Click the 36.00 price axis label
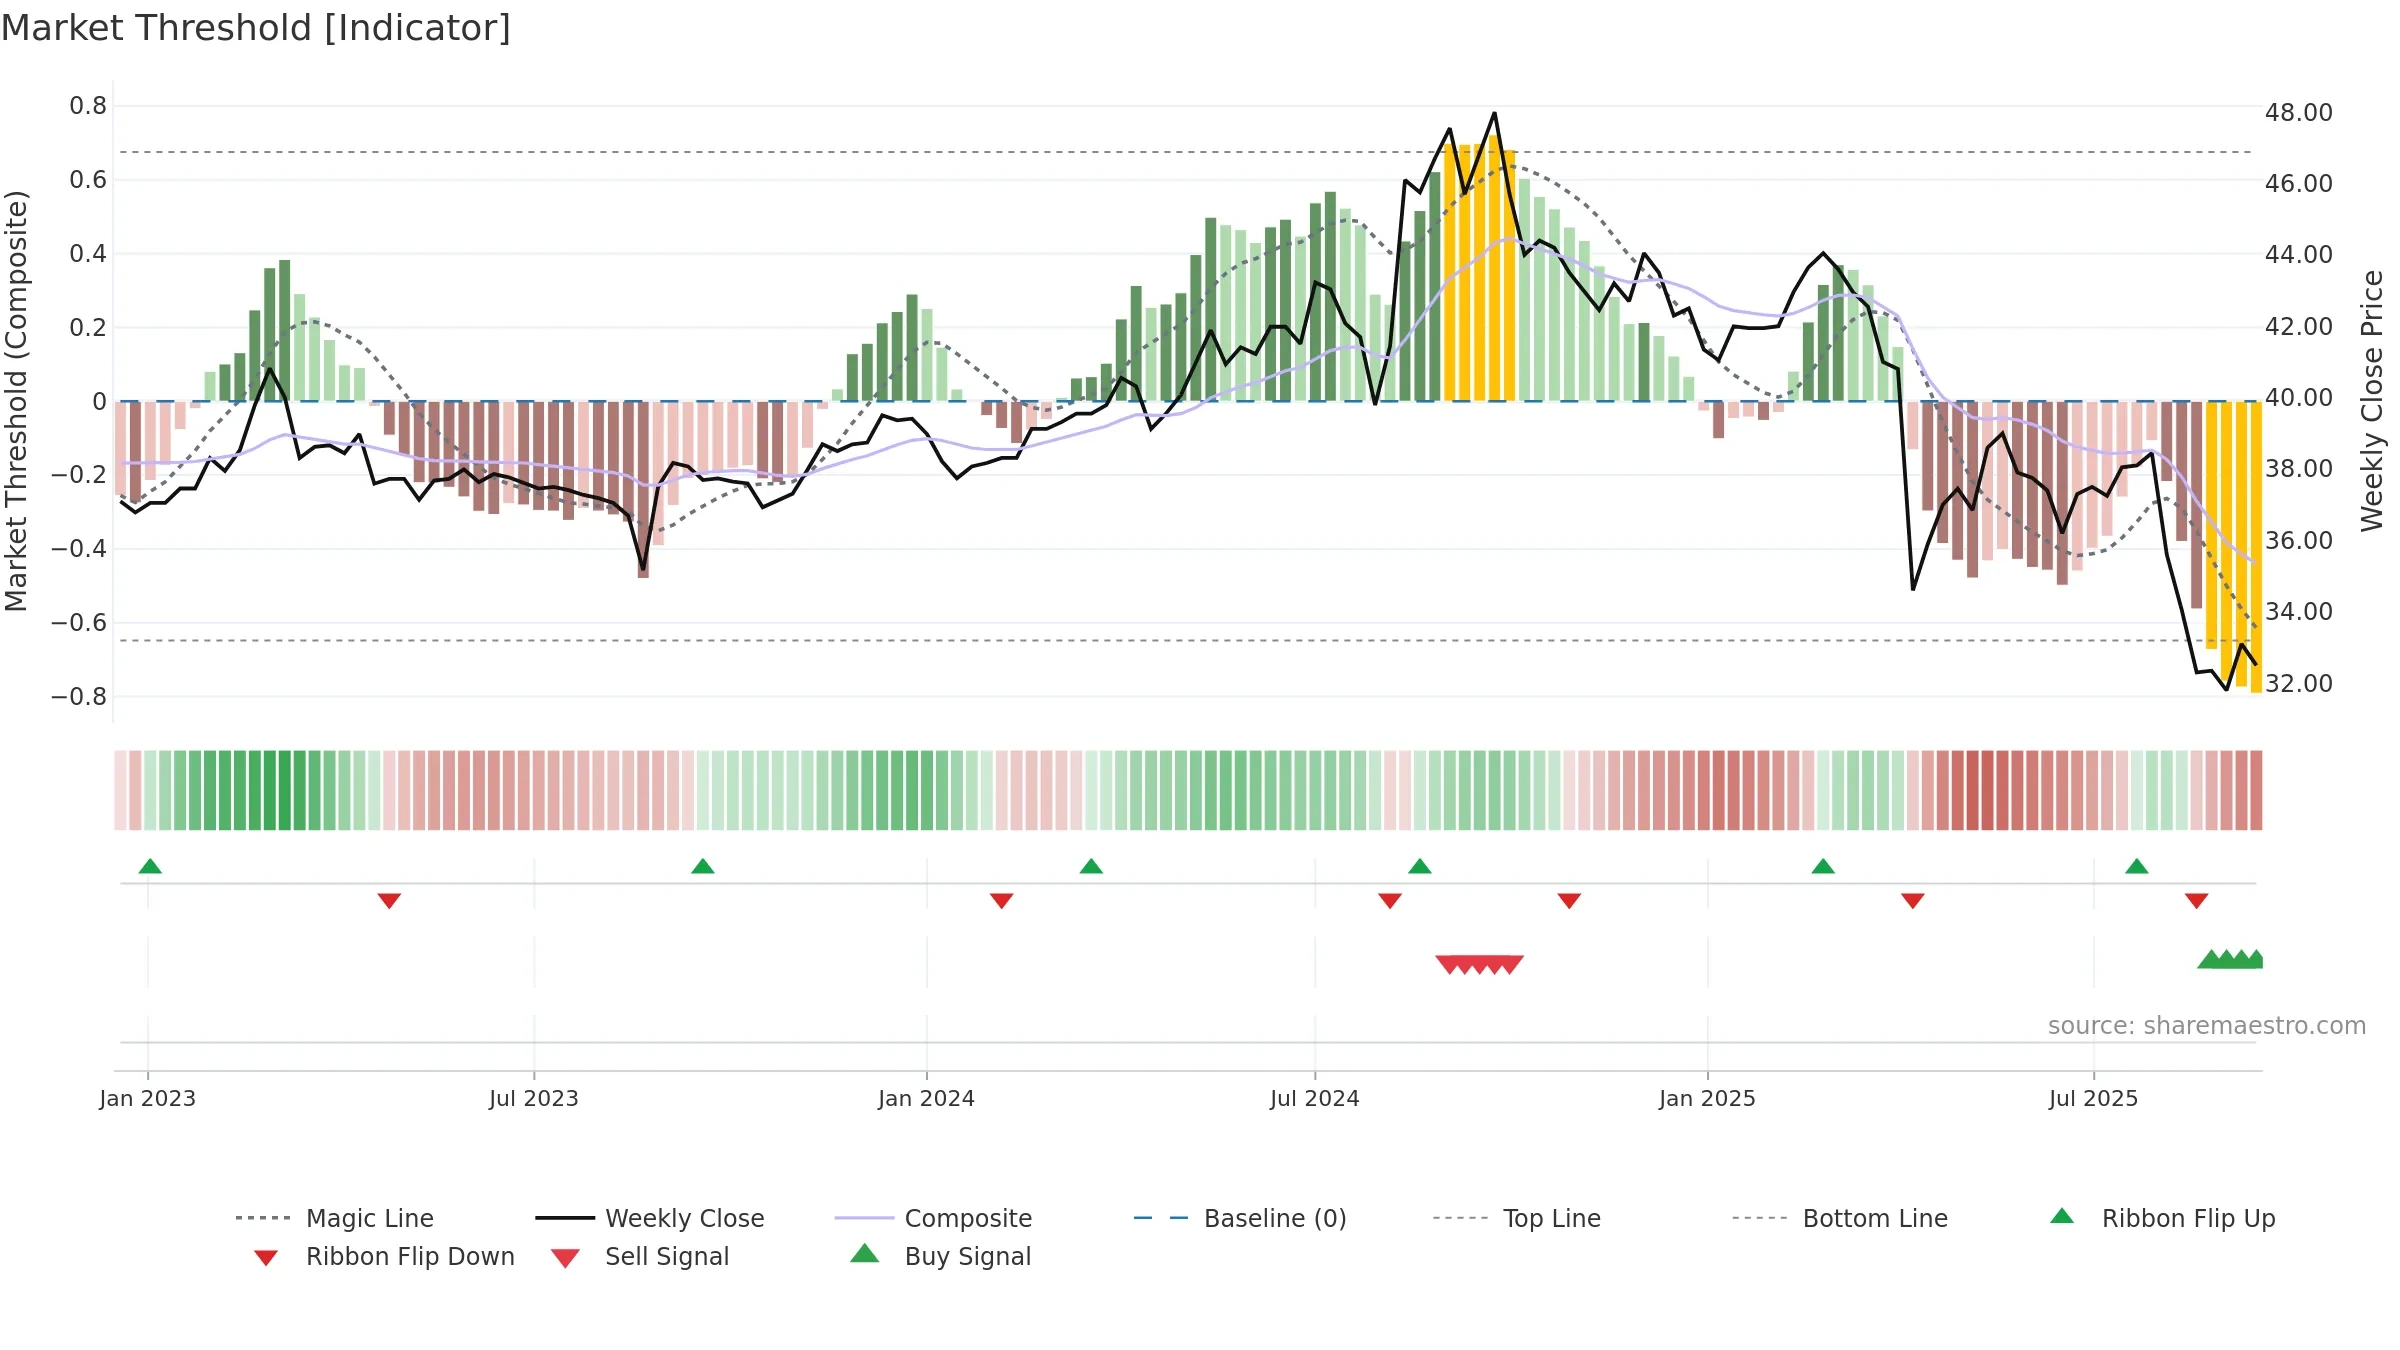The height and width of the screenshot is (1350, 2400). pos(2299,541)
